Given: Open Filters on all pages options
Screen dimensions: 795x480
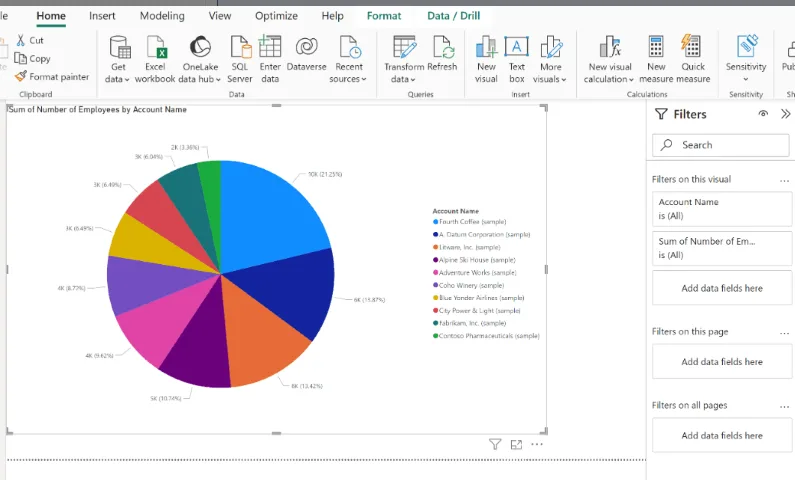Looking at the screenshot, I should [x=784, y=406].
